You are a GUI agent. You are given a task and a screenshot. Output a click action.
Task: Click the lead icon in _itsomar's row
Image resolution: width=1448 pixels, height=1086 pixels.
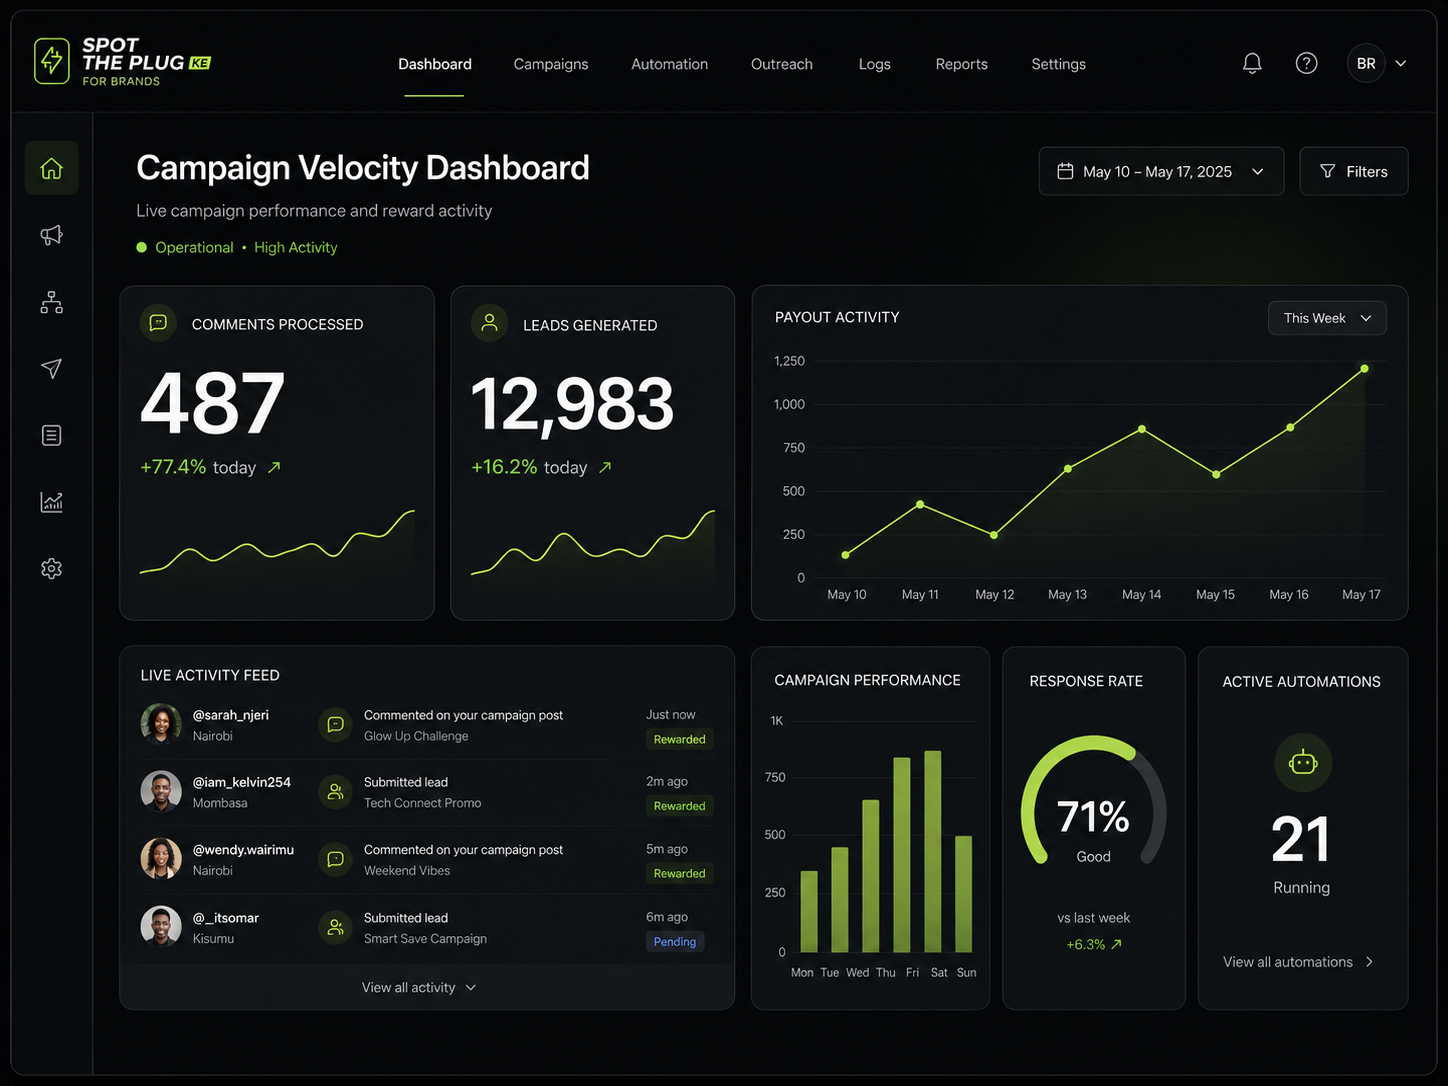pyautogui.click(x=336, y=927)
